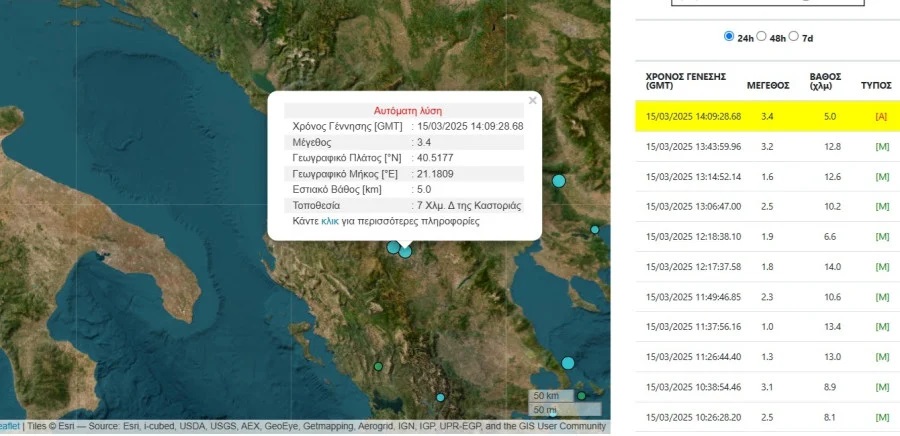Click the [A] type tag in the yellow row
The height and width of the screenshot is (436, 900).
(880, 117)
